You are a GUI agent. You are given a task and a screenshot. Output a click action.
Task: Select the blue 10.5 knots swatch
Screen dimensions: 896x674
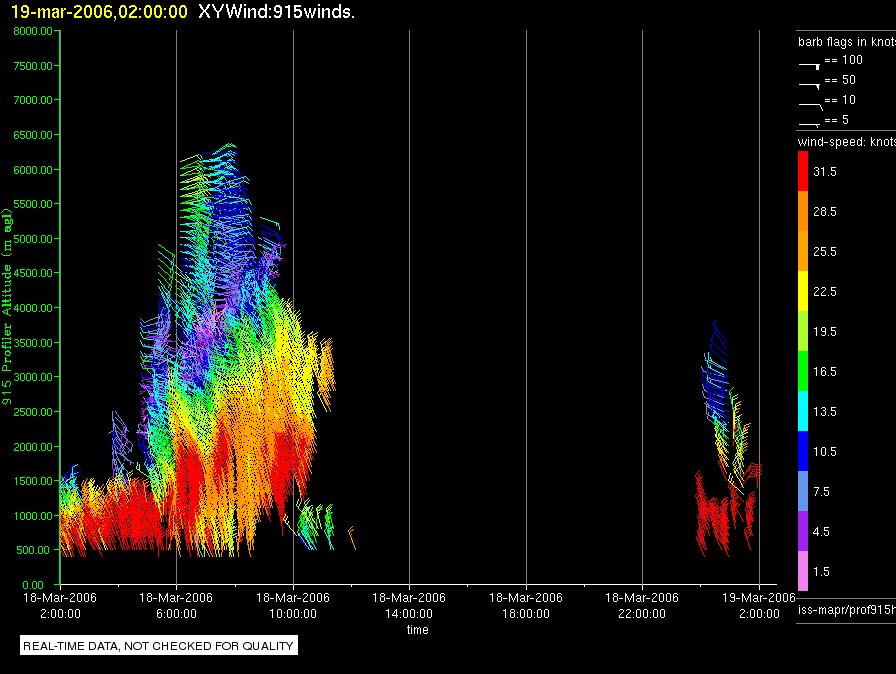803,451
